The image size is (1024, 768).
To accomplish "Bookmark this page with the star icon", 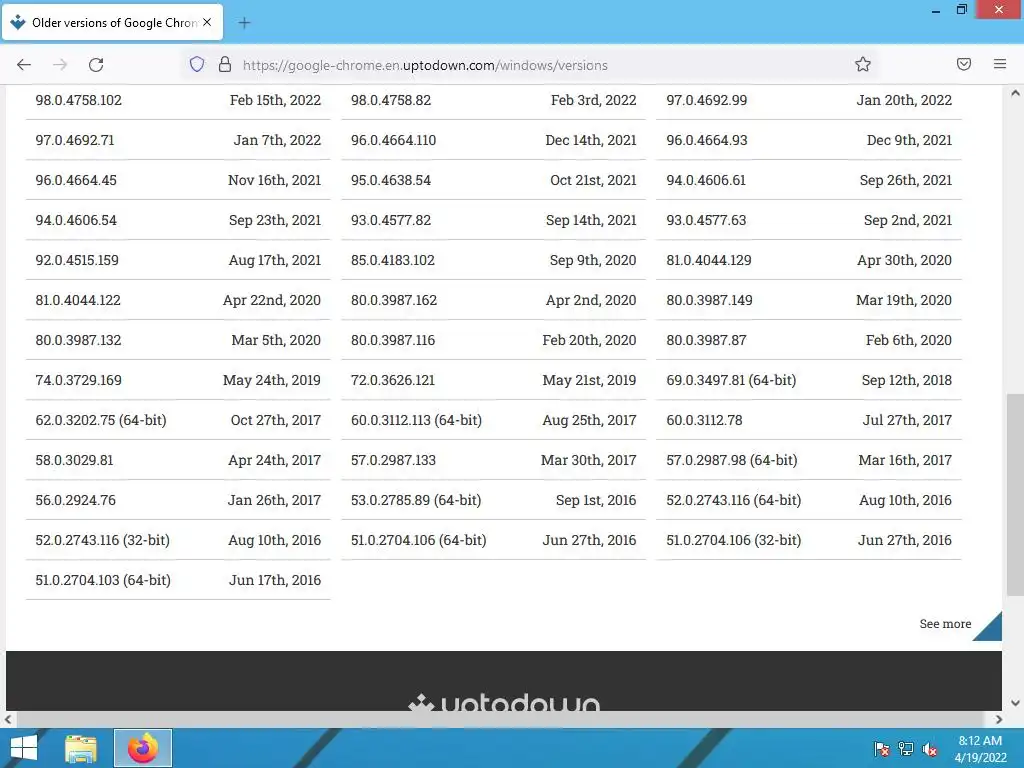I will click(863, 64).
